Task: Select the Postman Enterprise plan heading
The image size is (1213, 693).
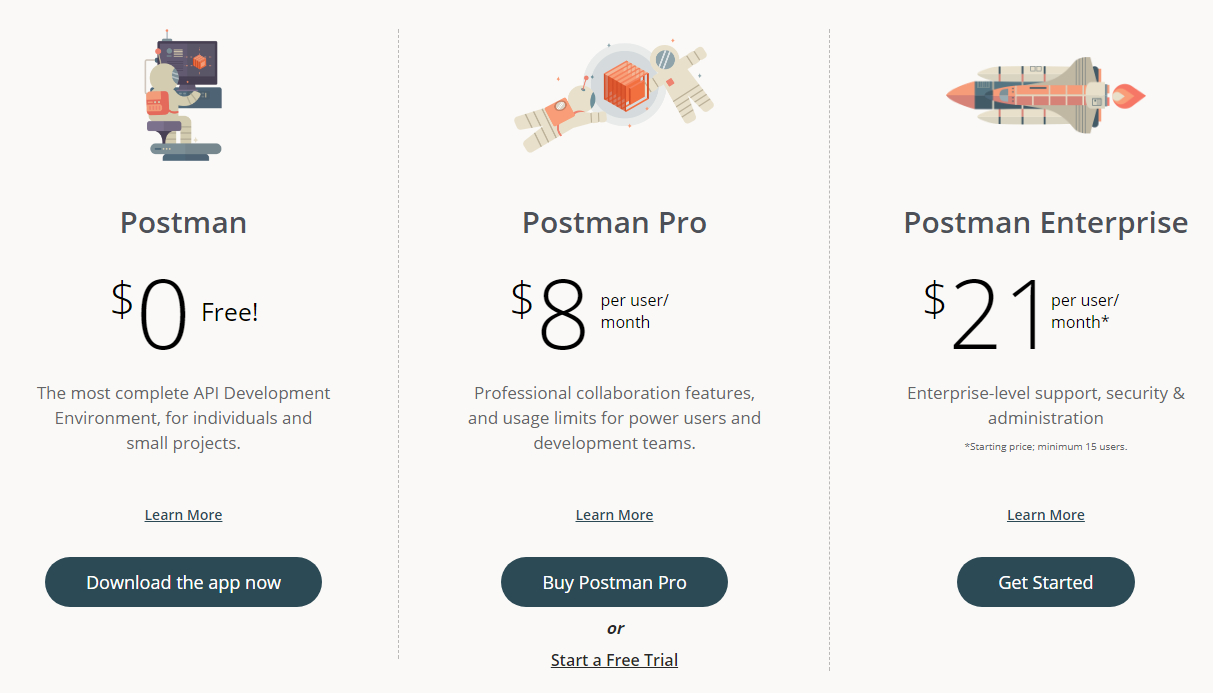Action: click(x=1046, y=222)
